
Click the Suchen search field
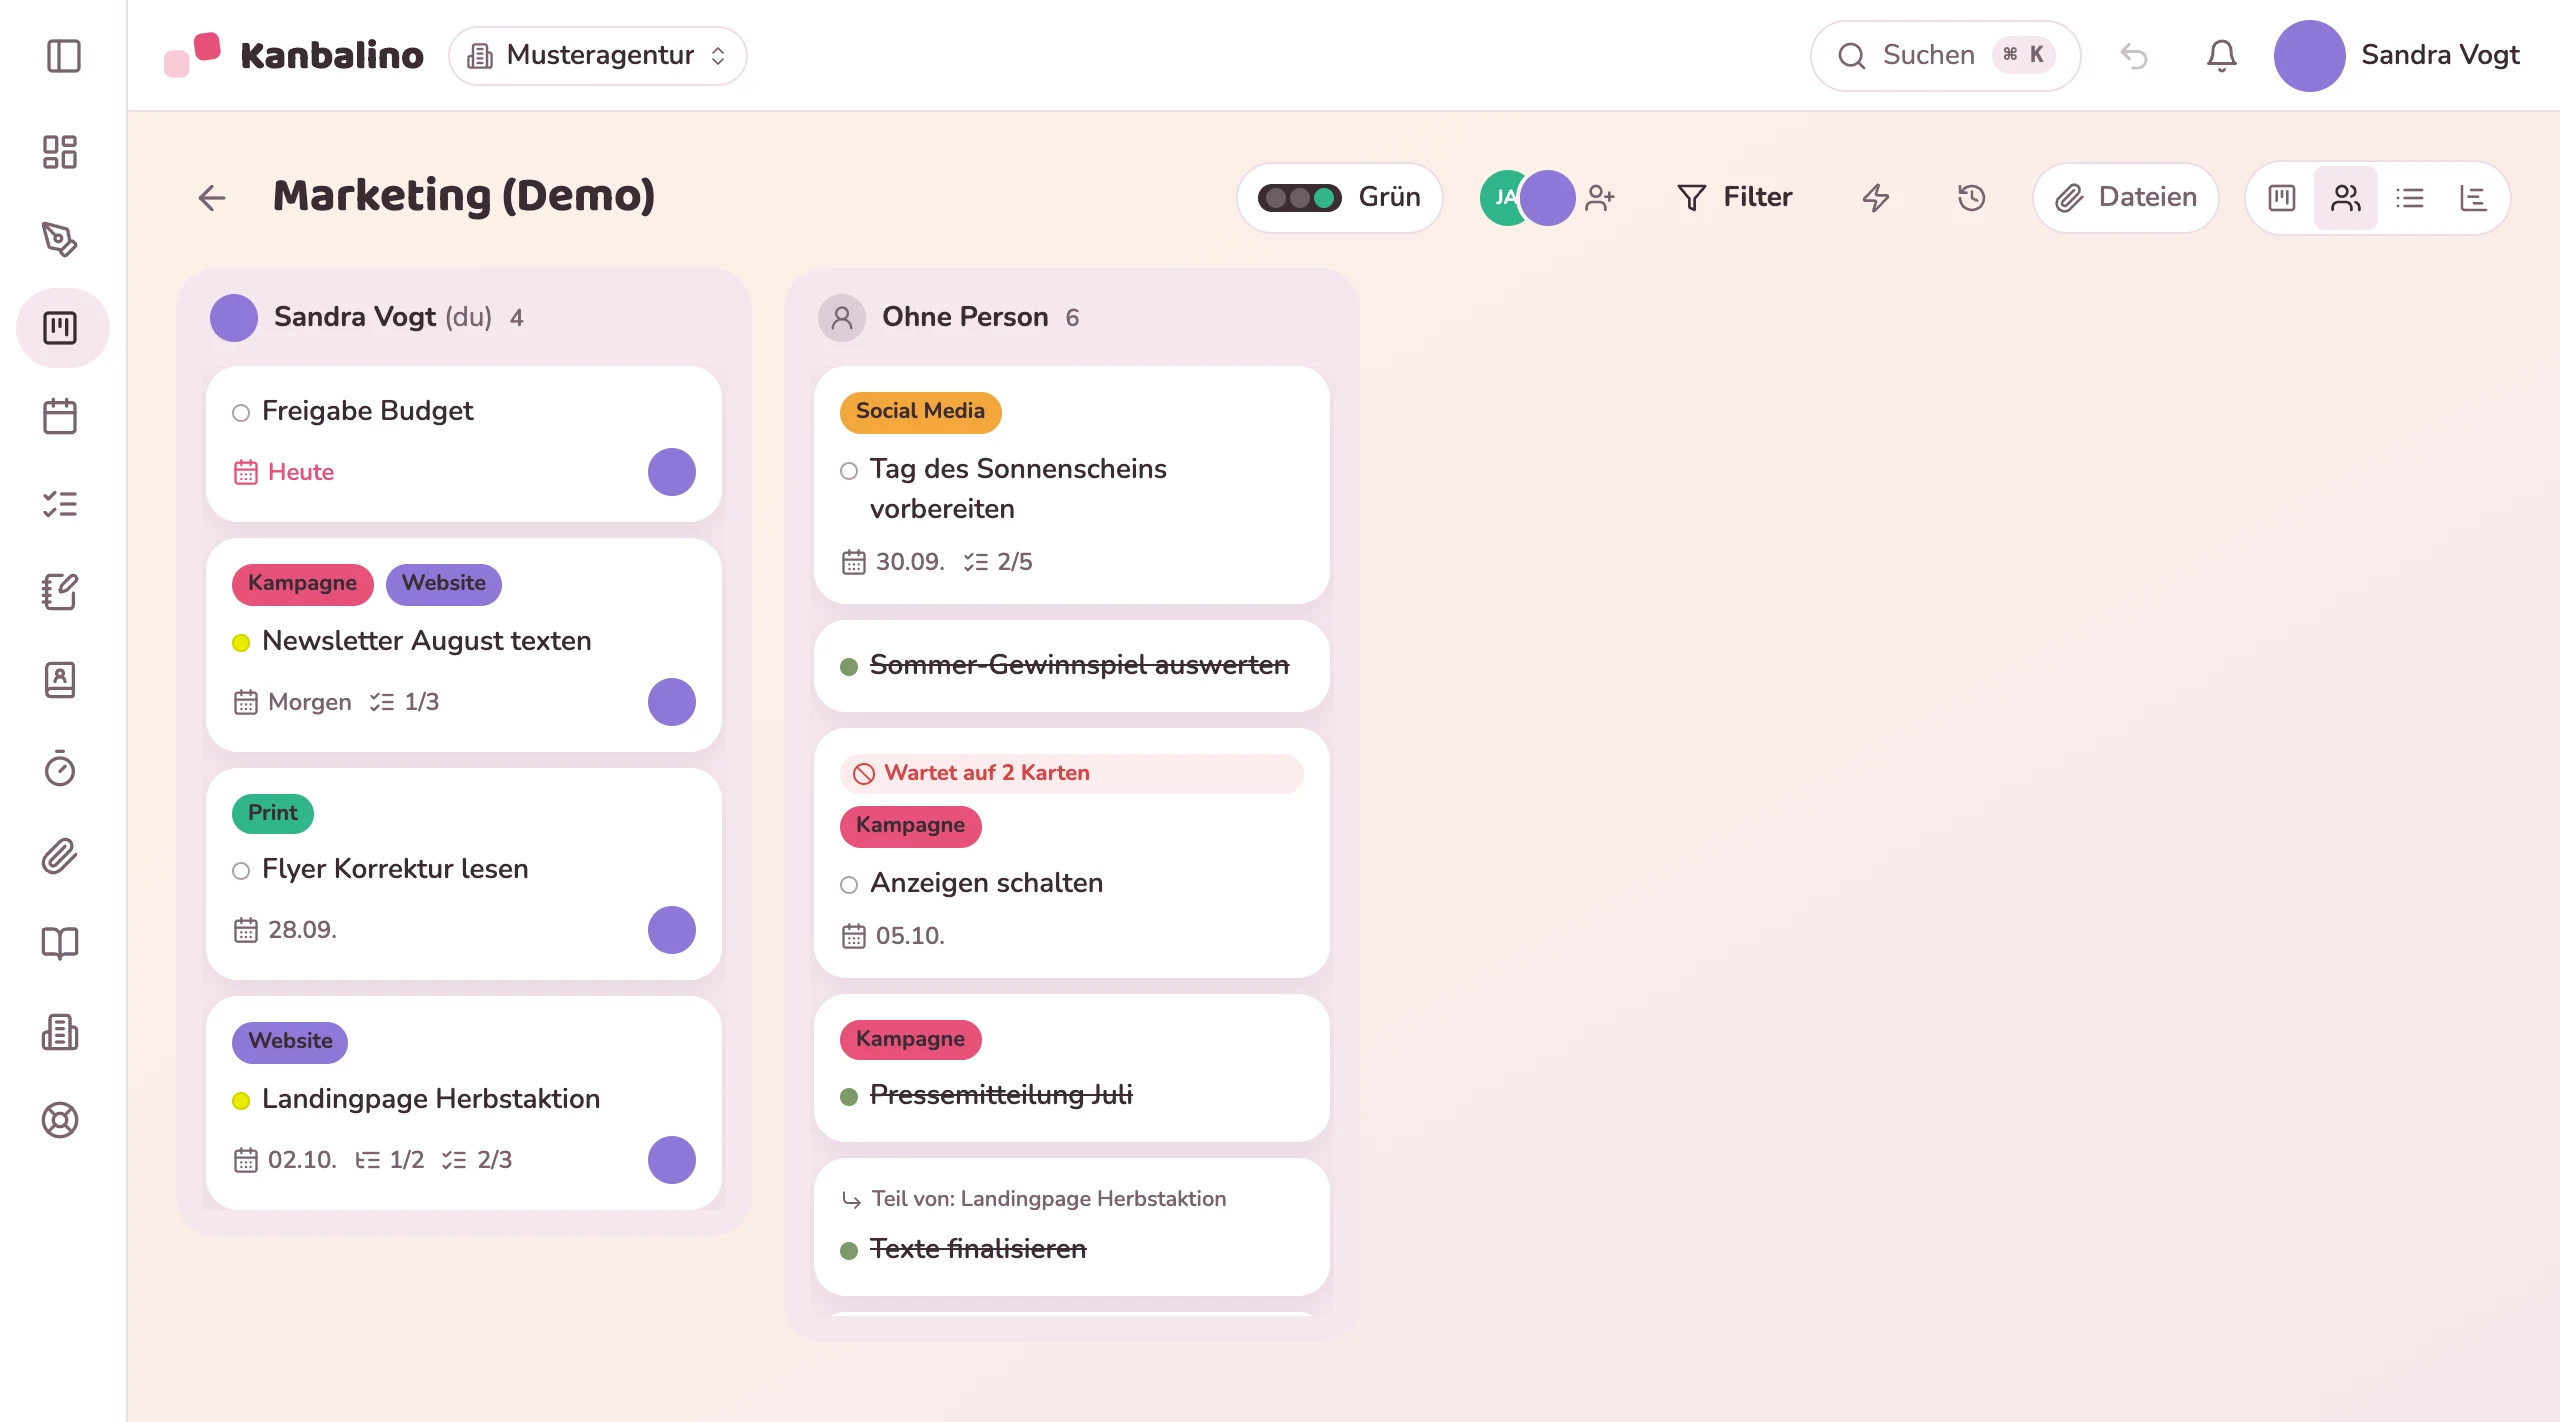pos(1945,56)
